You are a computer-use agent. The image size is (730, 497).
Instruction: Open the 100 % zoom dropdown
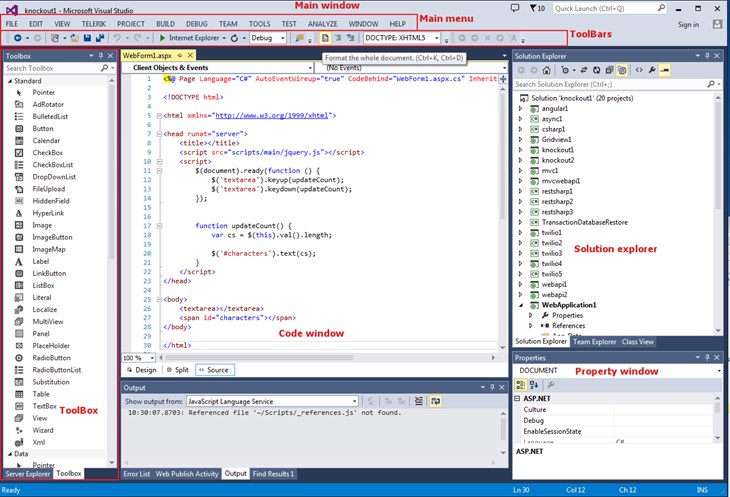point(138,357)
